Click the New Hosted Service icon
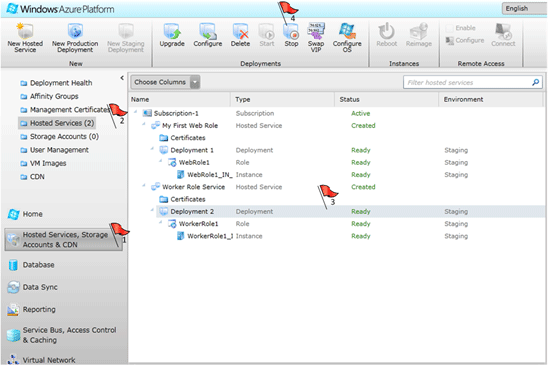Viewport: 548px width, 365px height. point(25,31)
